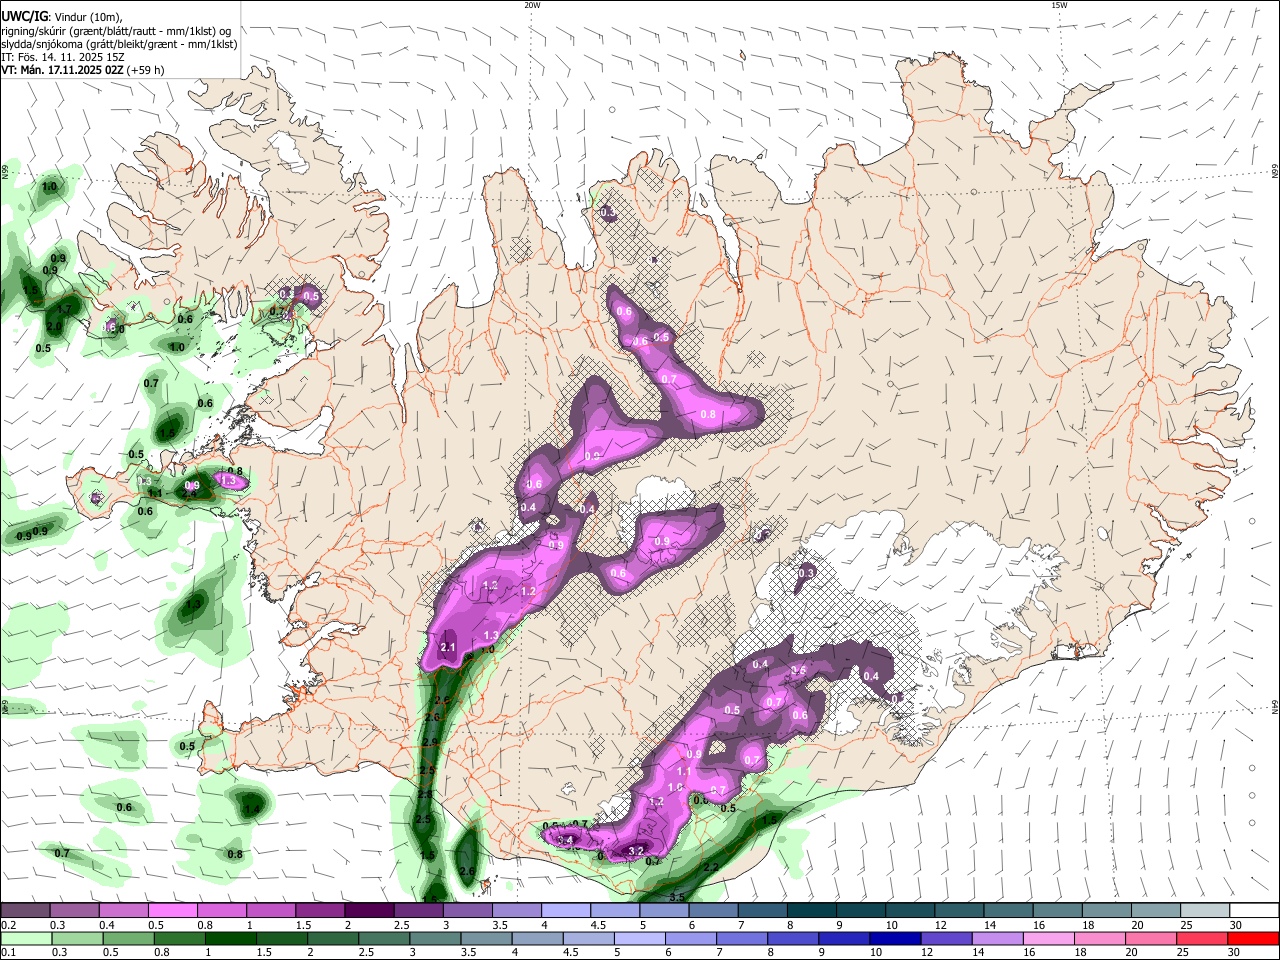Pick the pink 18 swatch in the bottom legend row
Image resolution: width=1280 pixels, height=960 pixels.
click(x=1100, y=938)
